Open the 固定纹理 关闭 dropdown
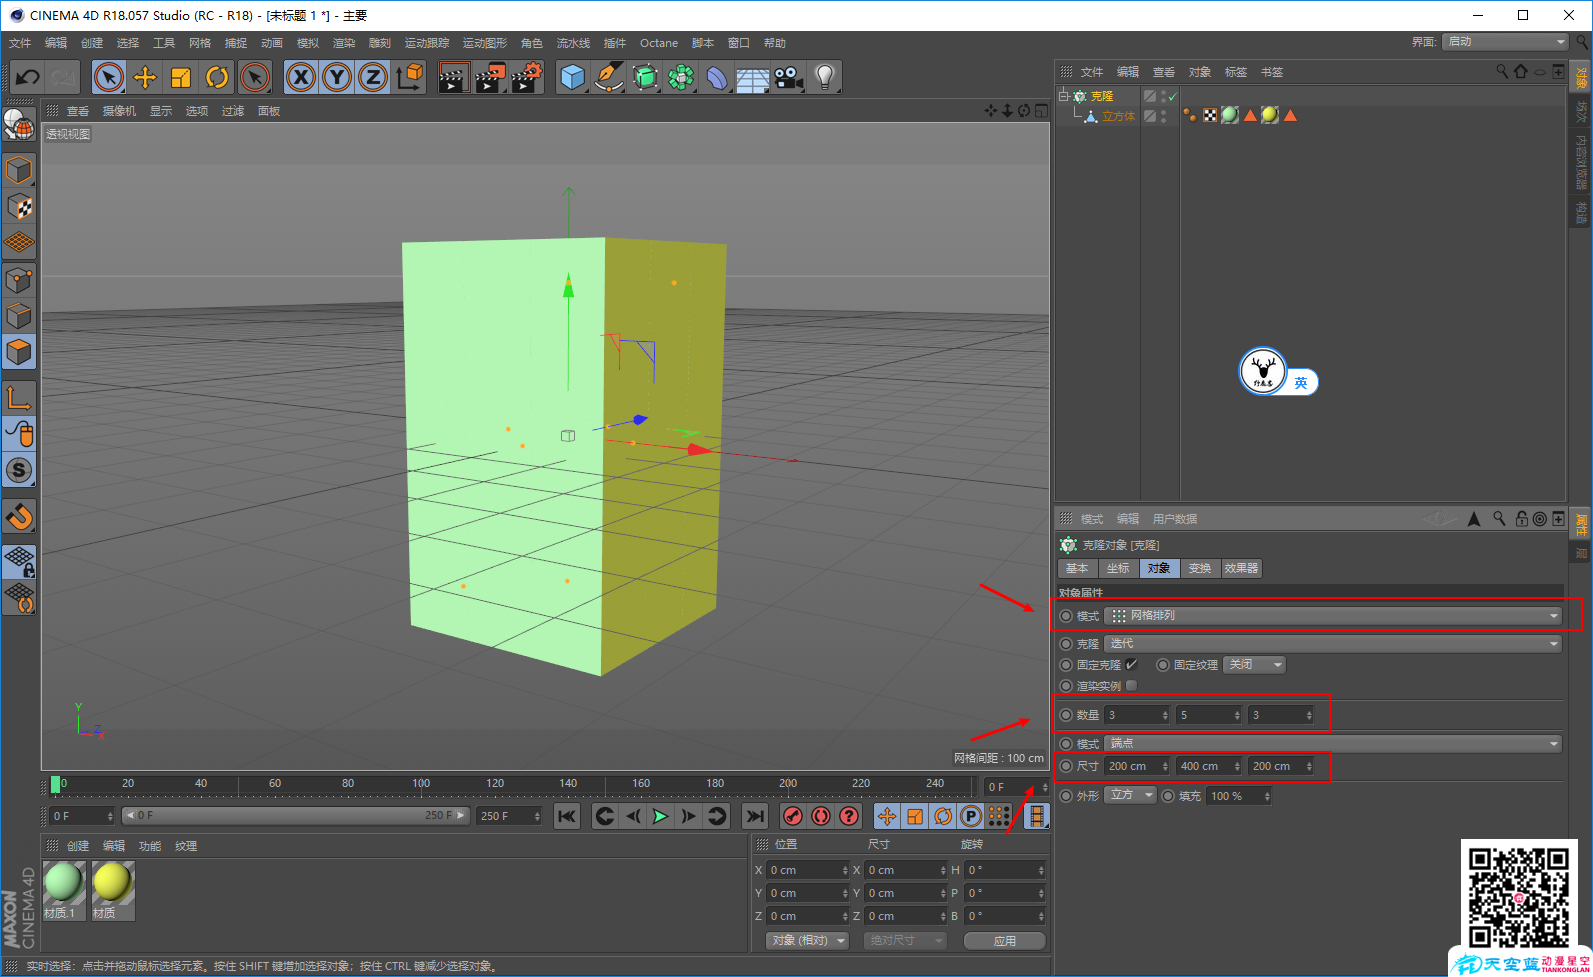 [x=1255, y=665]
